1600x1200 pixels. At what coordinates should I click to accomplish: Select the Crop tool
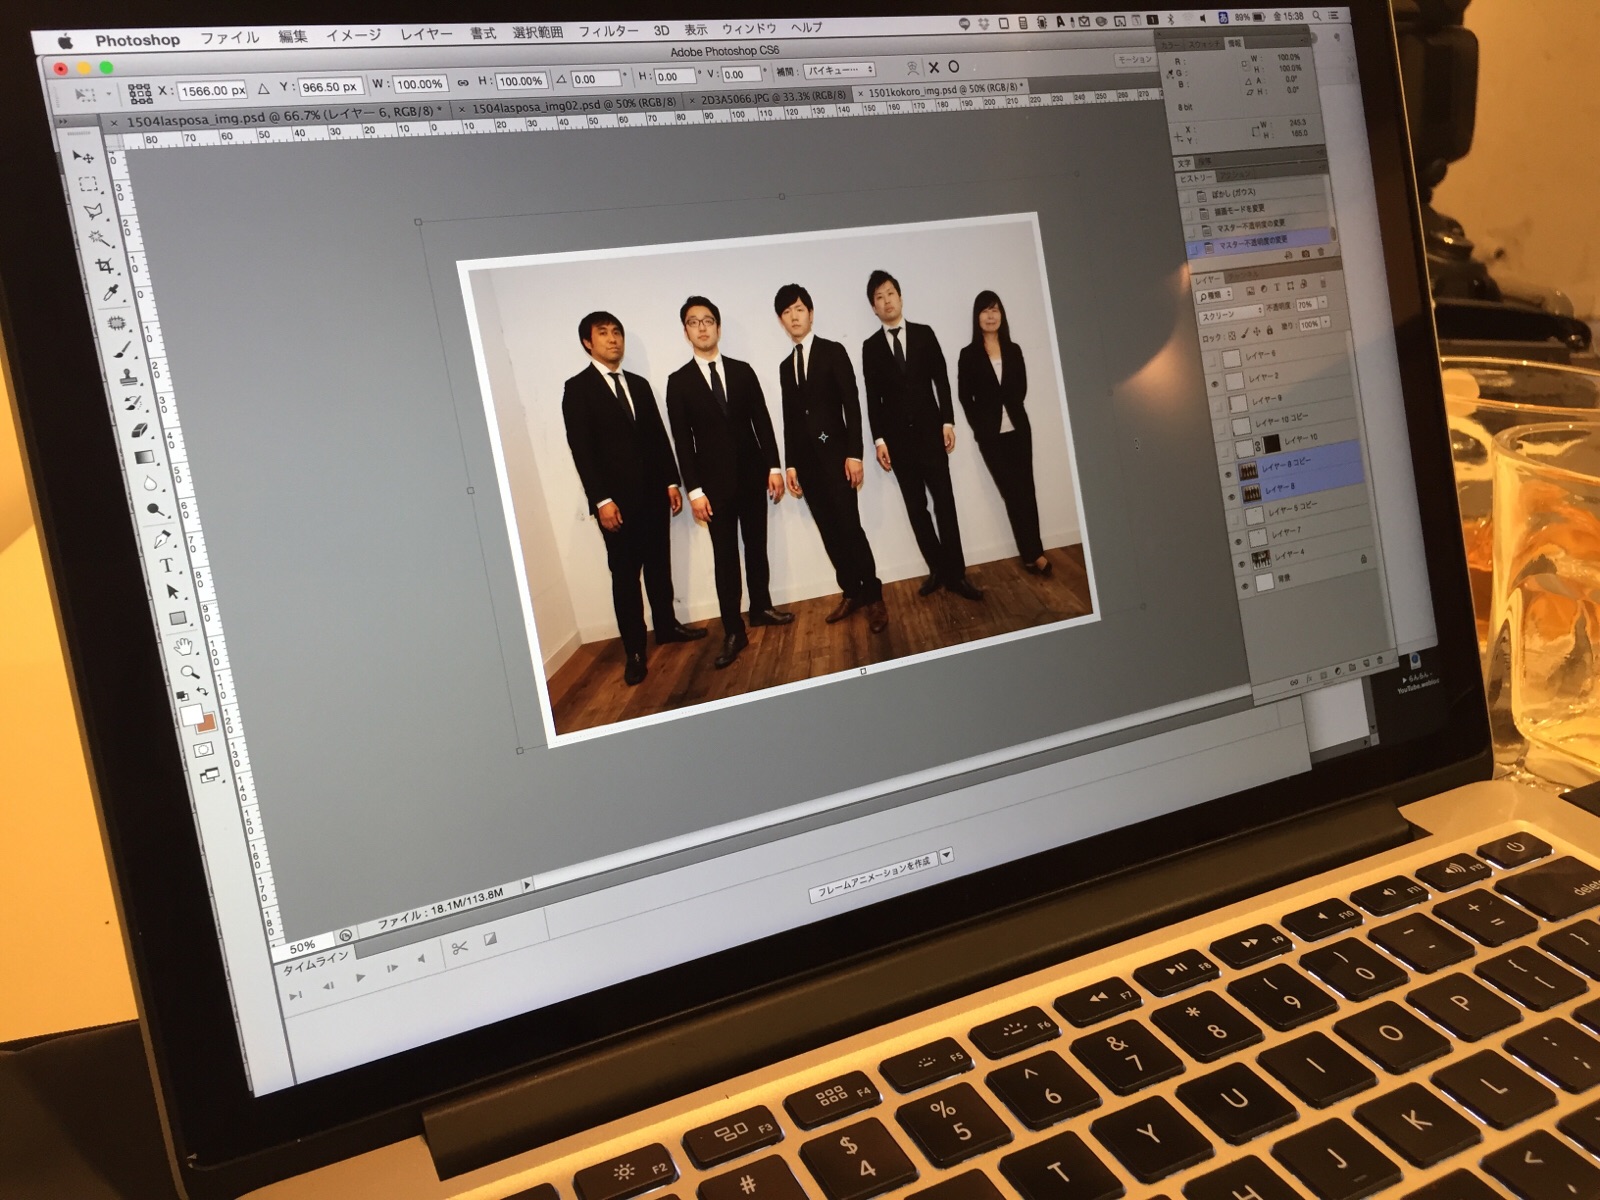(103, 266)
